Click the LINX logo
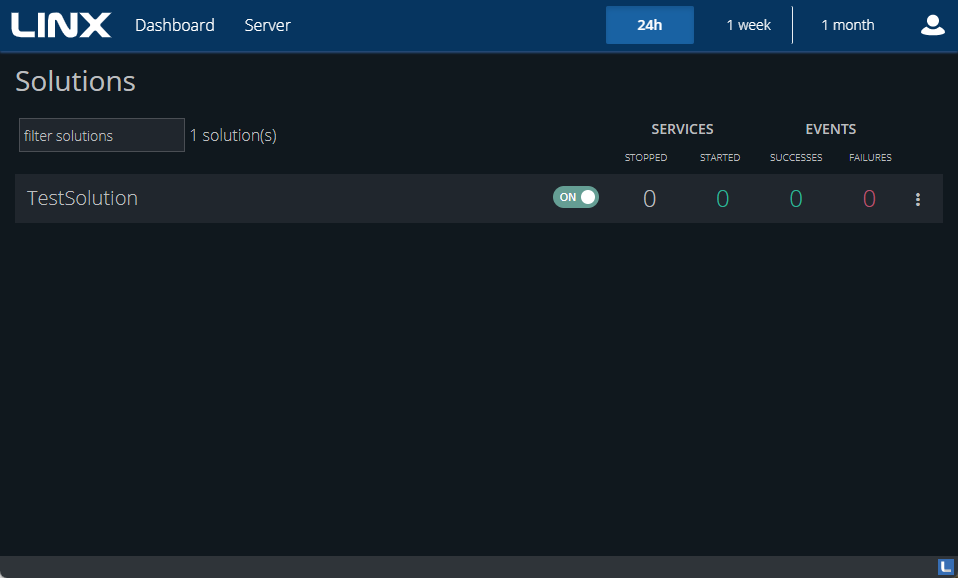 tap(61, 25)
